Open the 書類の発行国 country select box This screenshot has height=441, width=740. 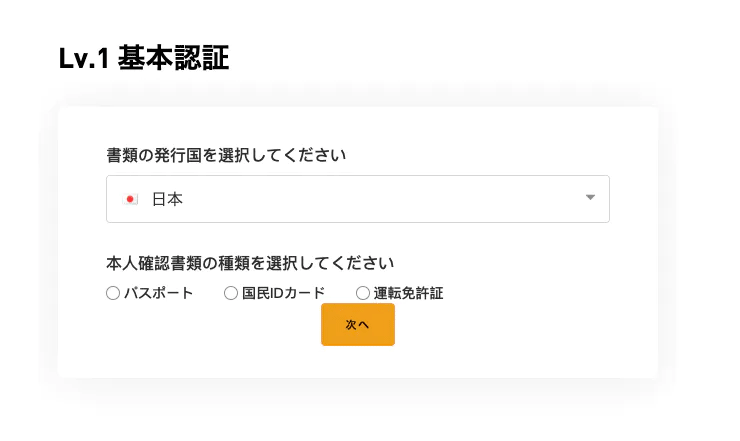click(358, 199)
